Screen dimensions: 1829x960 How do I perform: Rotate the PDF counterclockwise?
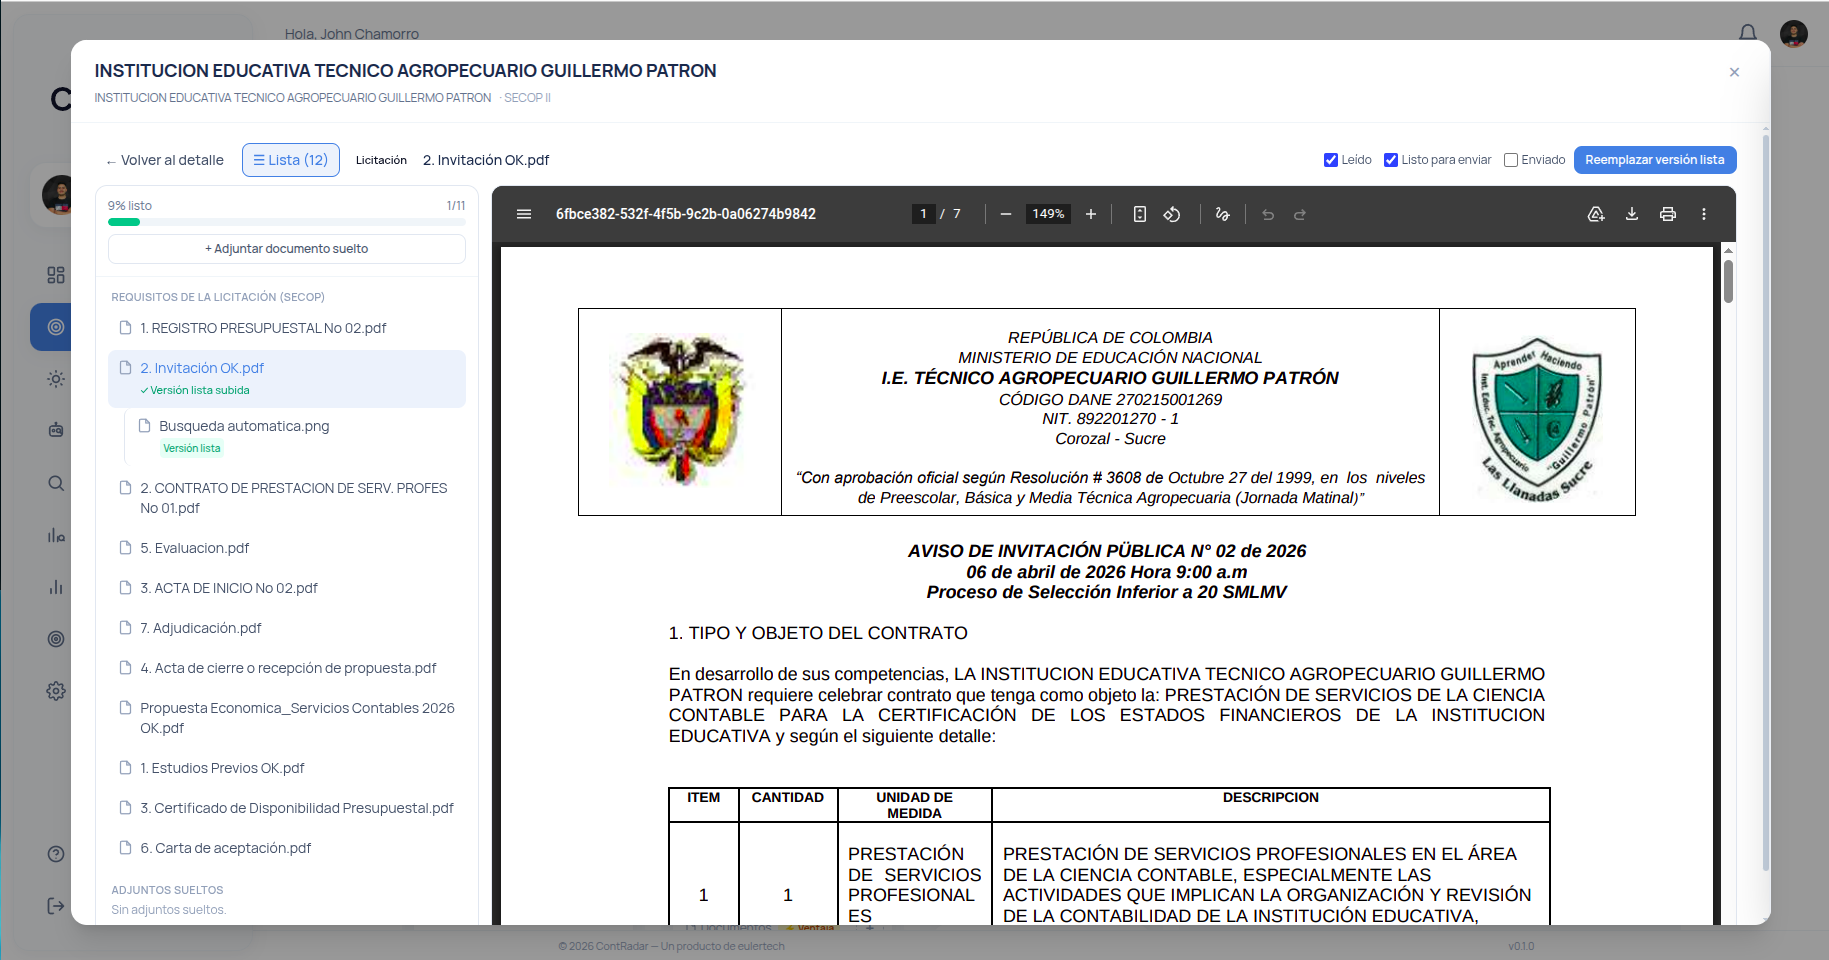[x=1172, y=214]
